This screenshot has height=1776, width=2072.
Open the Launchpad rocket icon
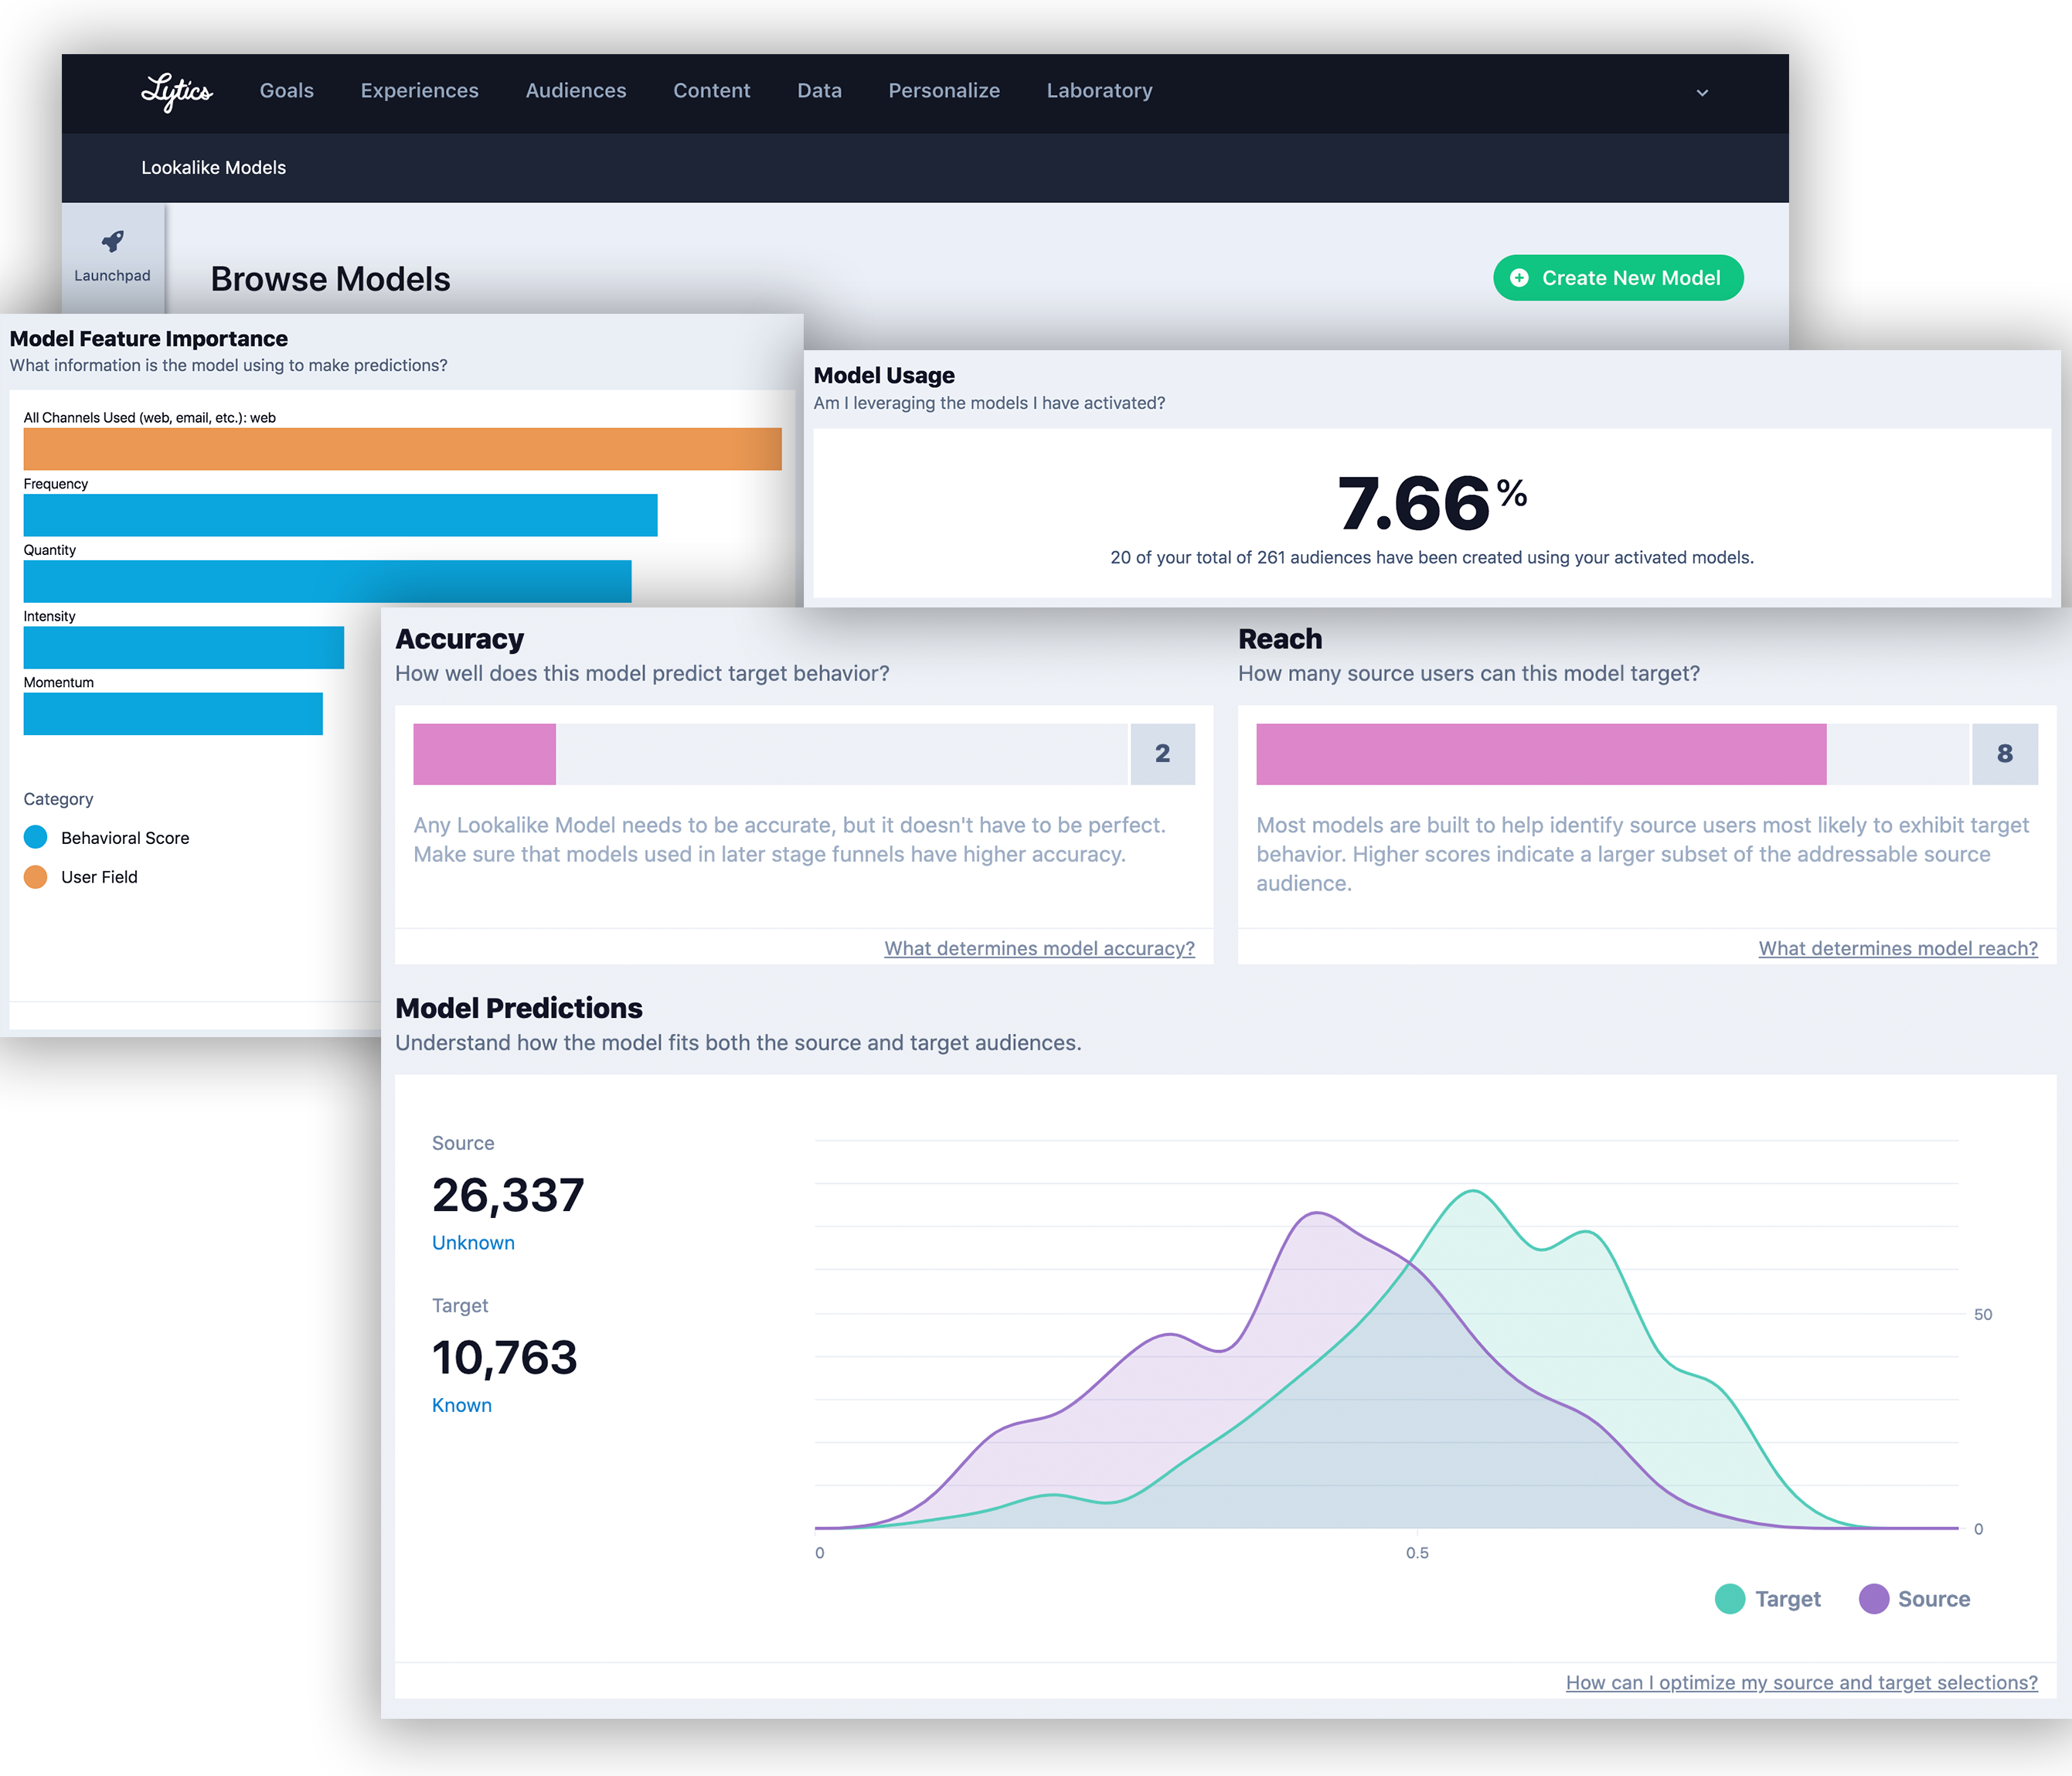click(112, 241)
